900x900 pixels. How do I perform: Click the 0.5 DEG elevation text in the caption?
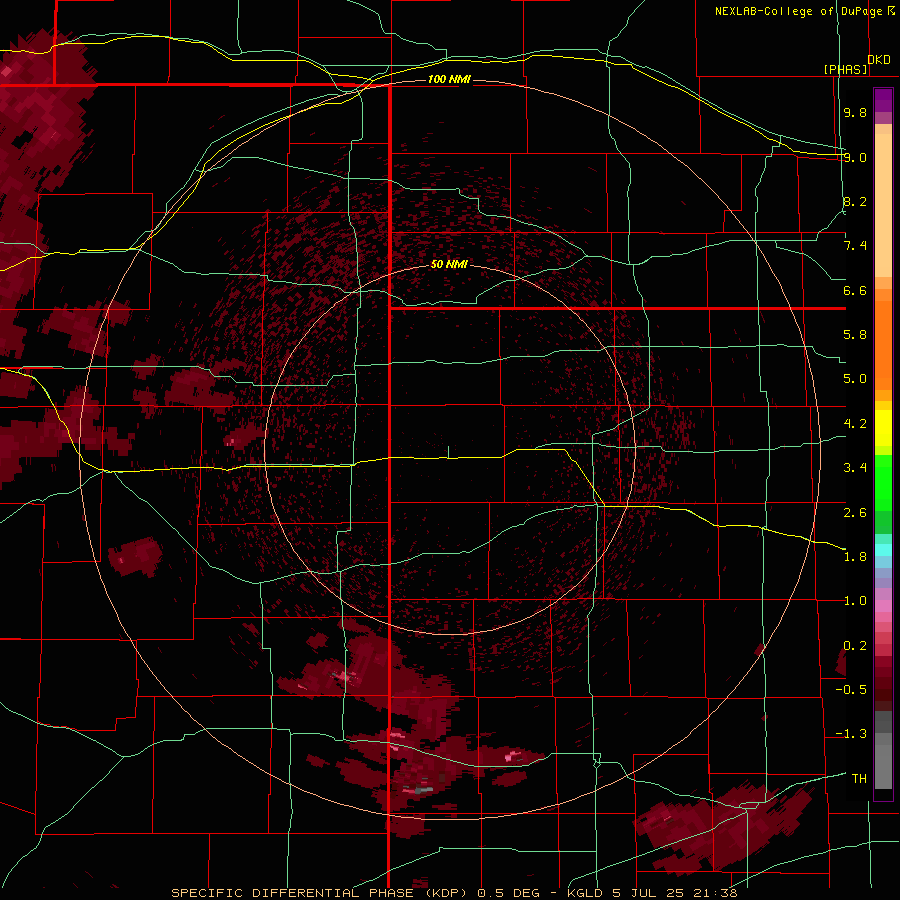[x=509, y=893]
